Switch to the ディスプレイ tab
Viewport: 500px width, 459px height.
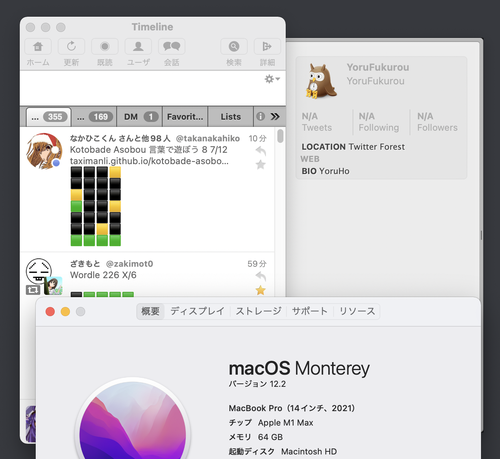(x=197, y=311)
